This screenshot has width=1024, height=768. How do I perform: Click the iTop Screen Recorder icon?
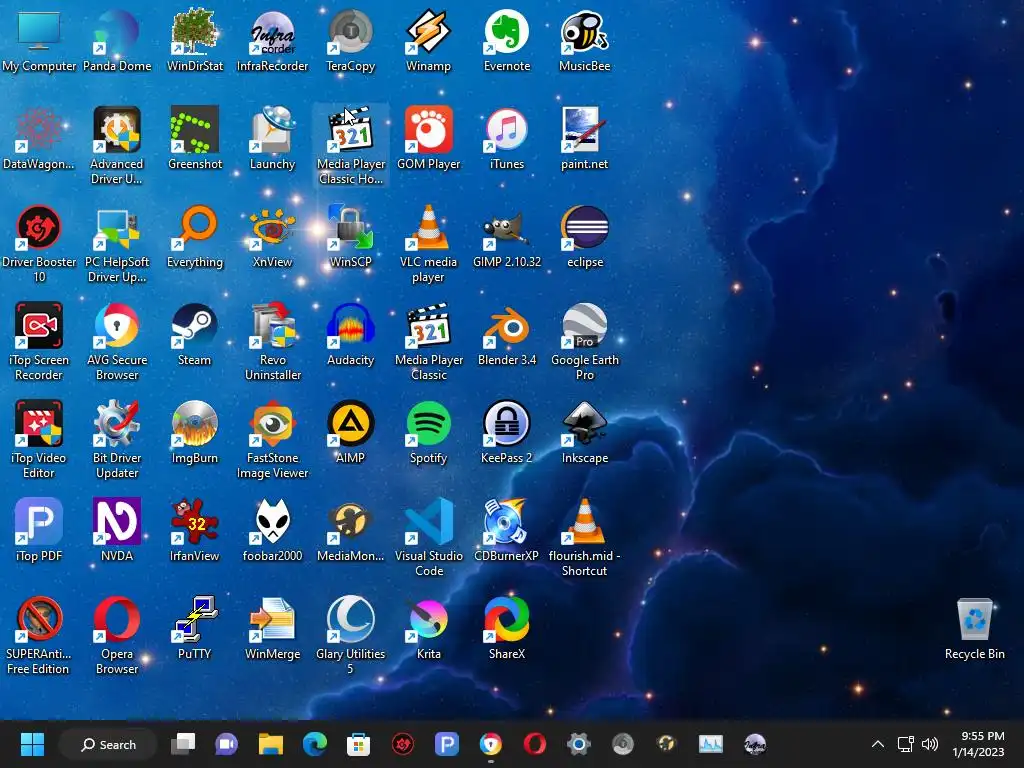[x=39, y=325]
